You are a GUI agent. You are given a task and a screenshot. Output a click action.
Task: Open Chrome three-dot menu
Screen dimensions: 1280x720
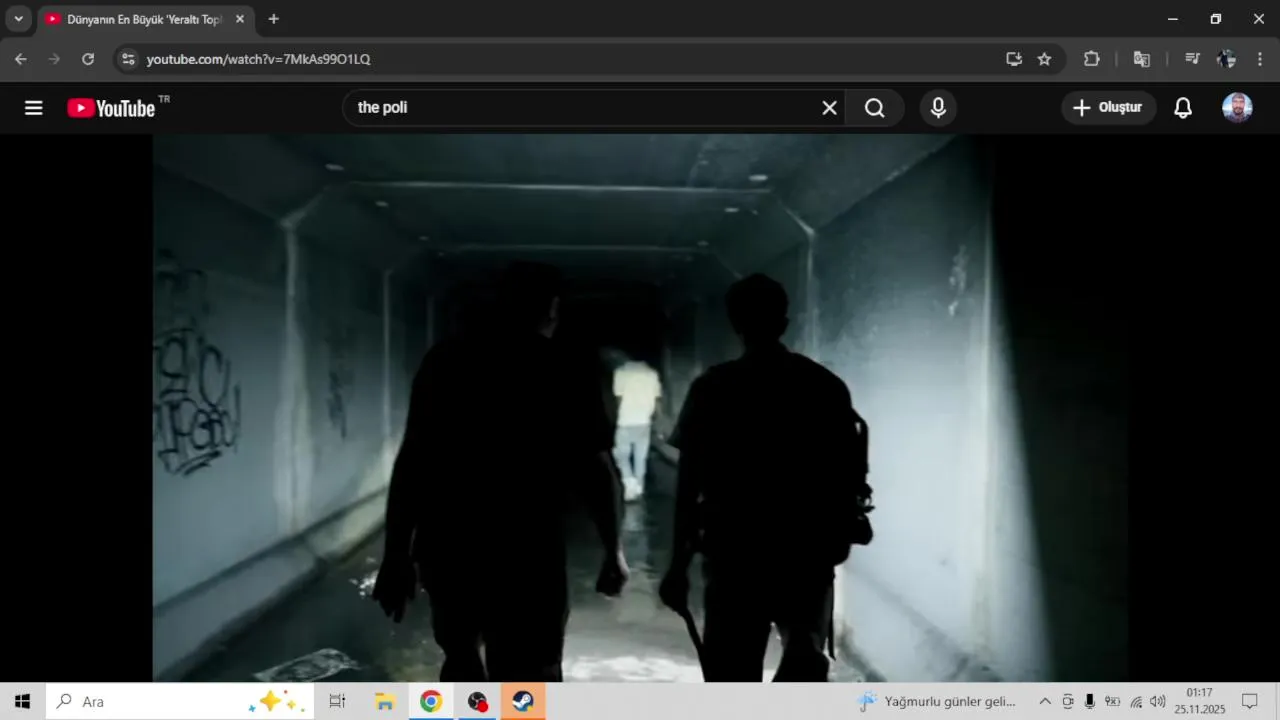tap(1260, 59)
